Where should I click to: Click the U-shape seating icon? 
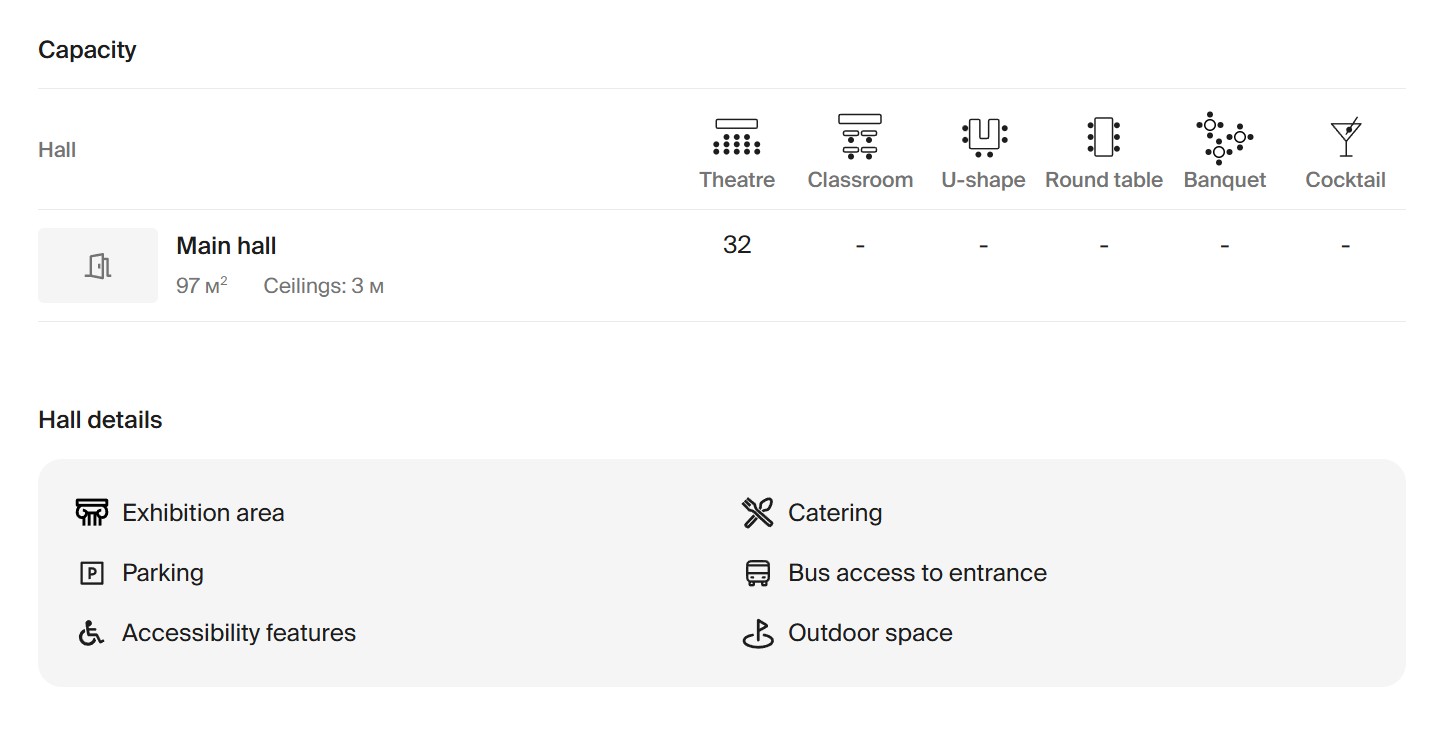click(x=983, y=137)
